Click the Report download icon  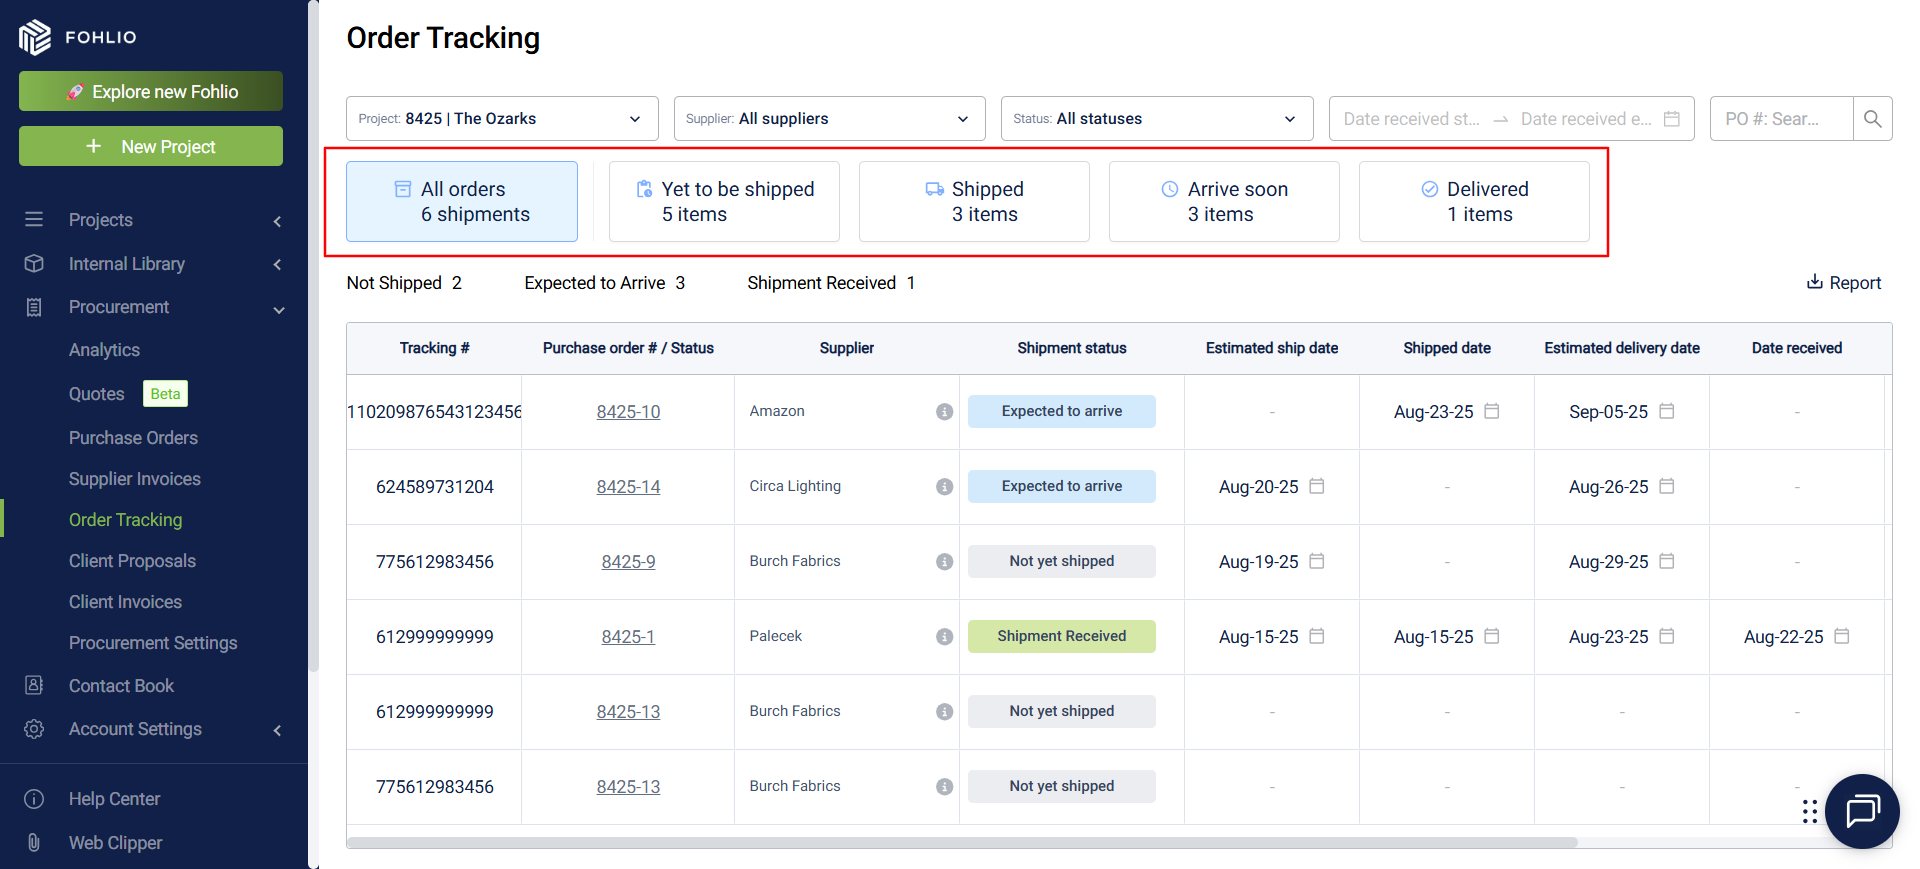click(1814, 282)
